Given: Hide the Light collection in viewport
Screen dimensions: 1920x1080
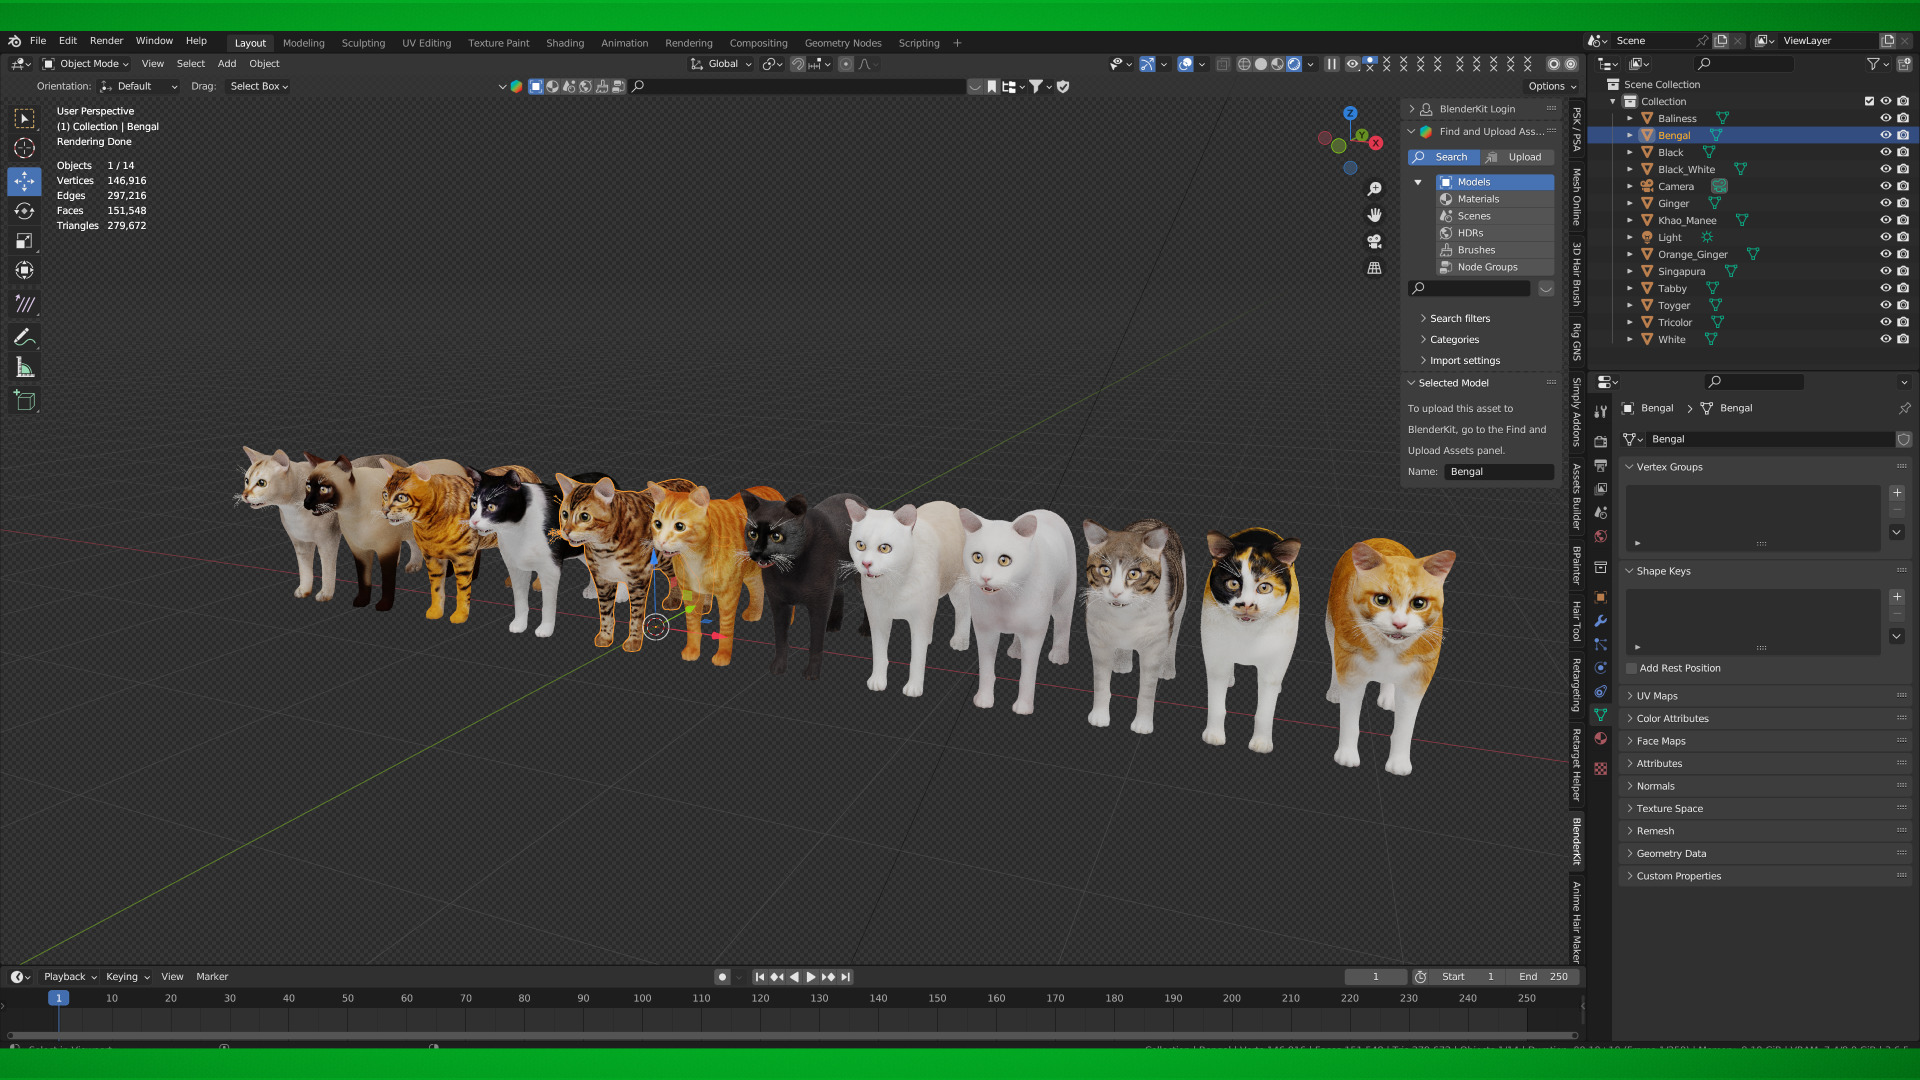Looking at the screenshot, I should pos(1885,237).
